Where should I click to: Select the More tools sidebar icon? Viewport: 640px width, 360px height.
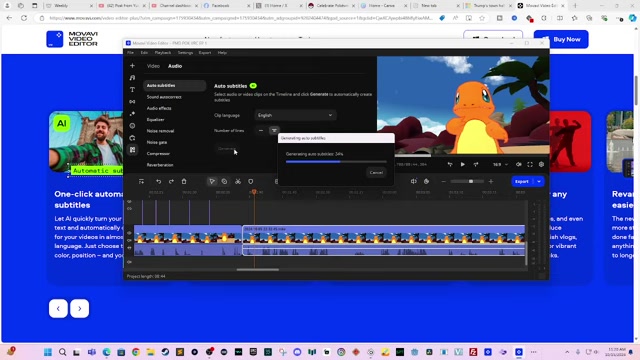coord(132,150)
